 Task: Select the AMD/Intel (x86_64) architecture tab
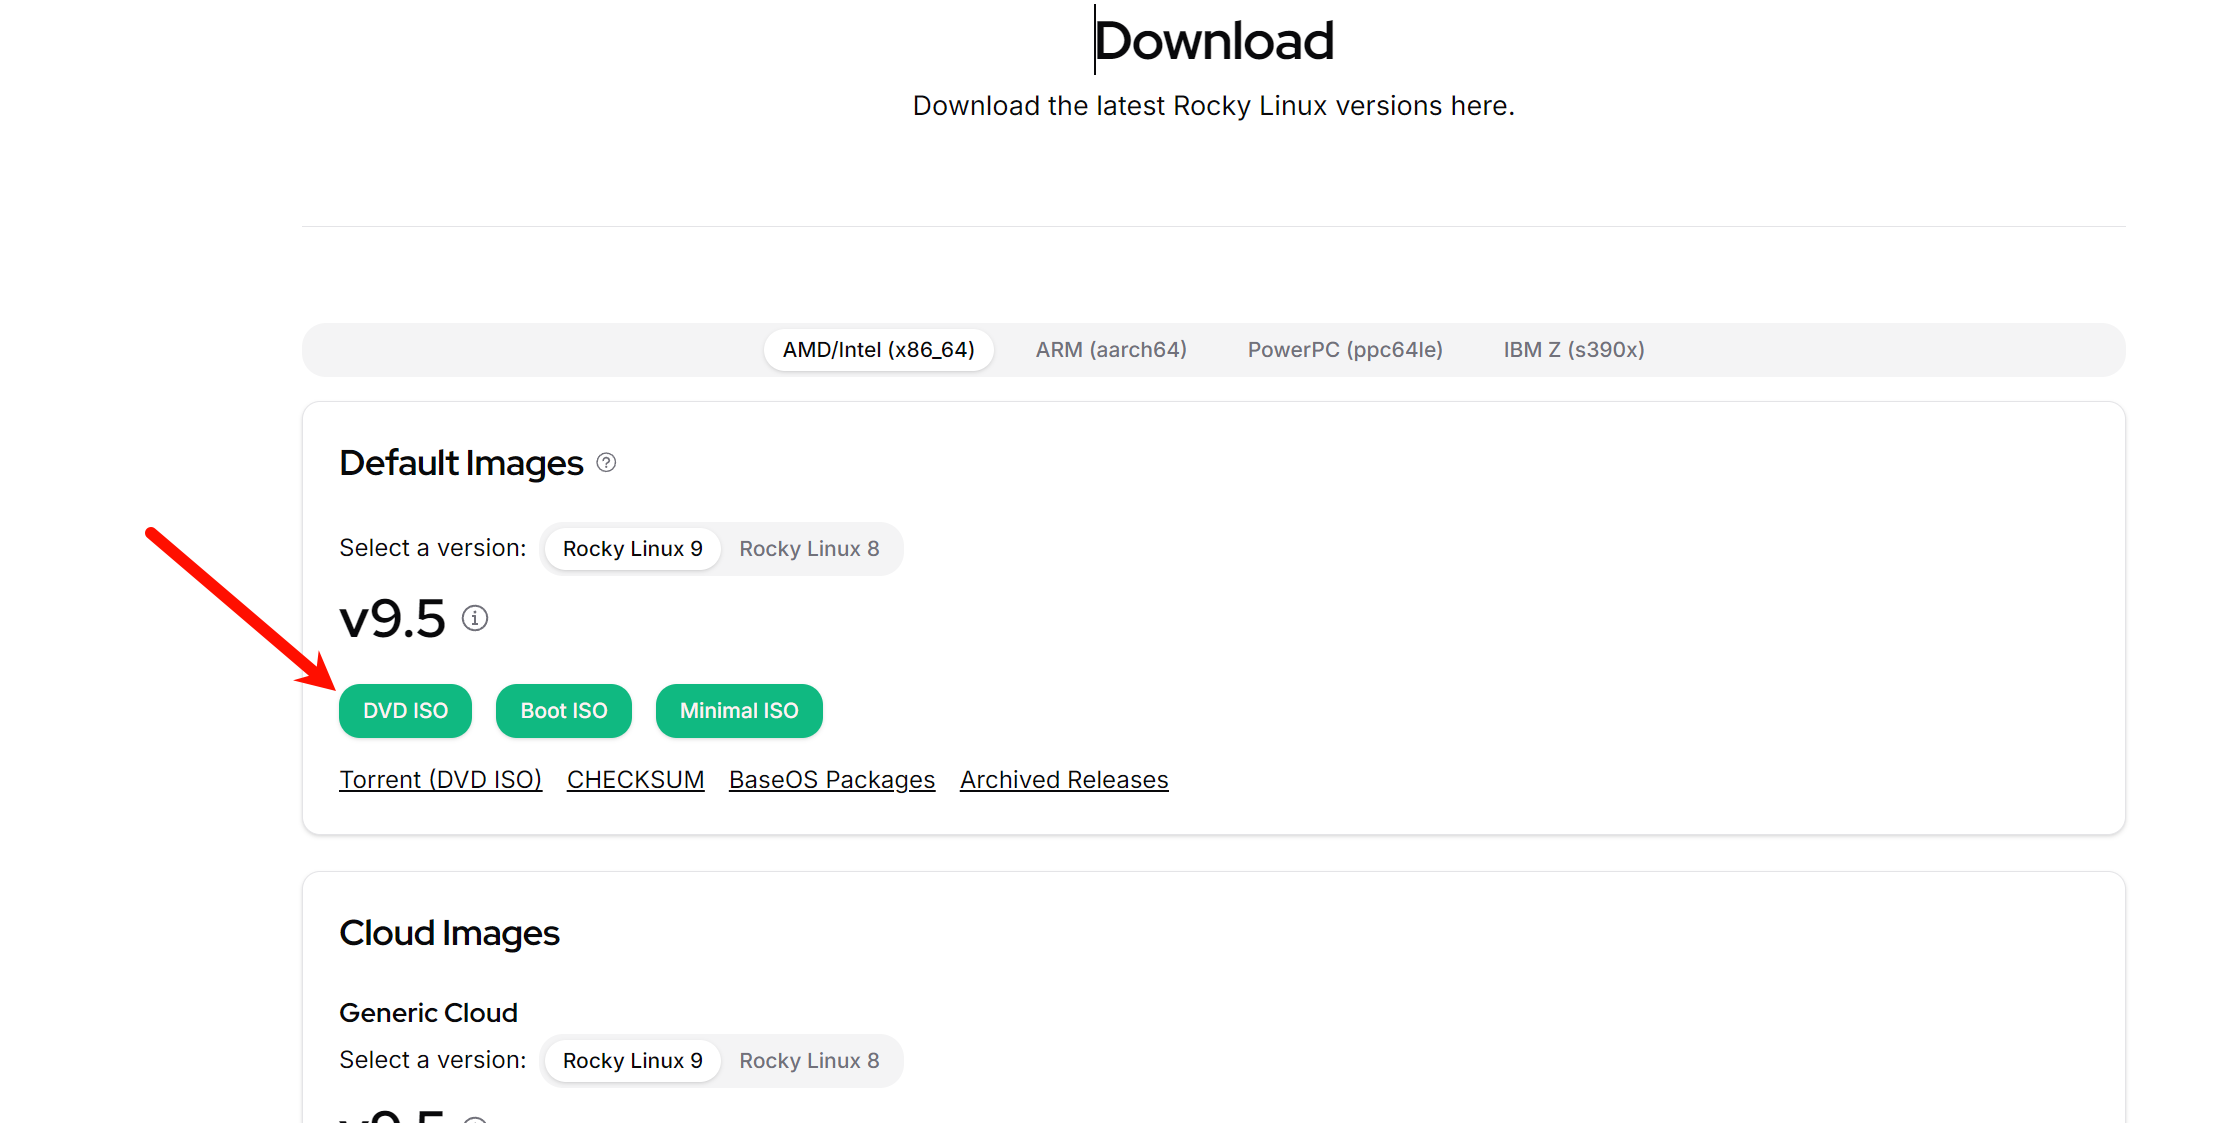point(878,350)
